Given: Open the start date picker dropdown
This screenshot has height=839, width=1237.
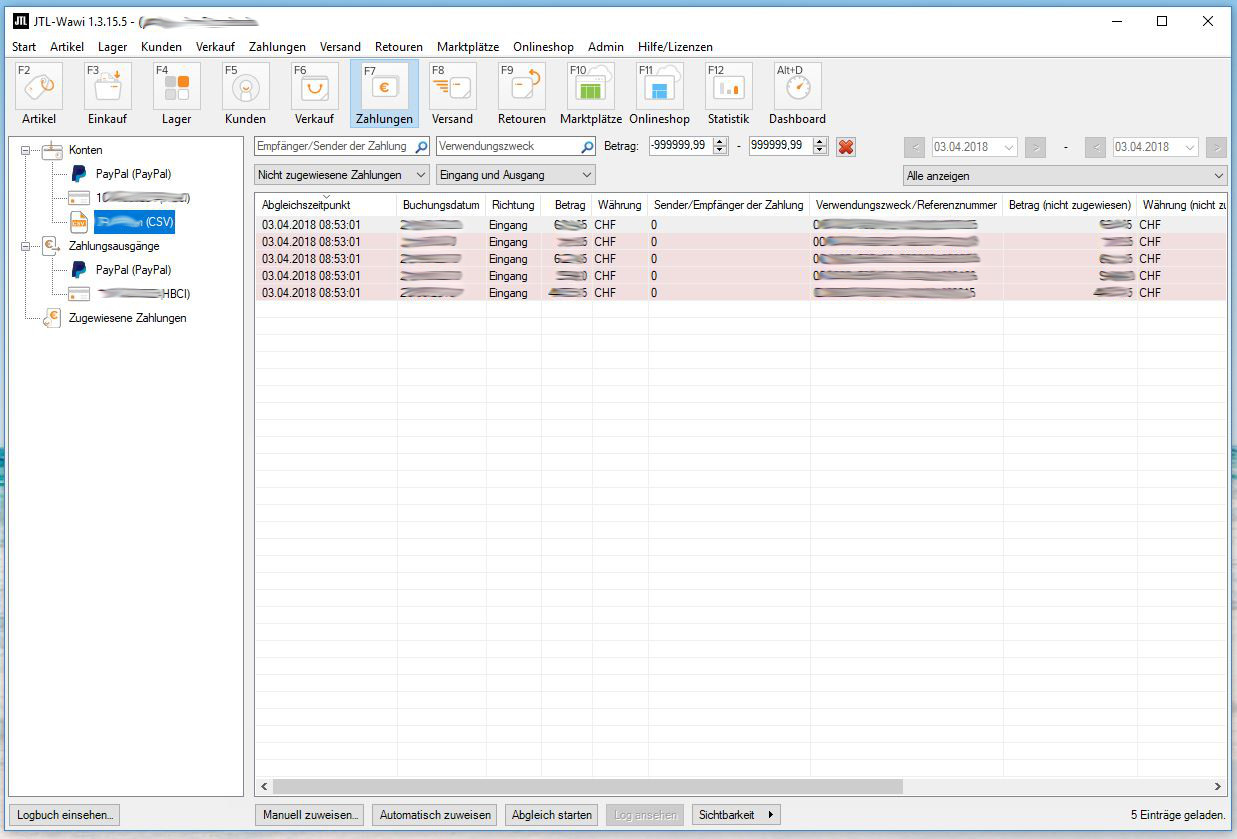Looking at the screenshot, I should pos(1009,147).
